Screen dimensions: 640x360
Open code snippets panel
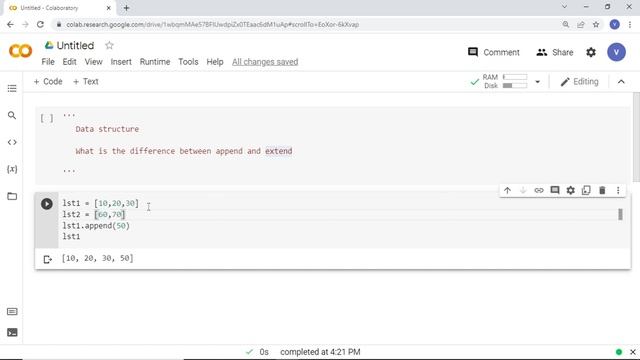pos(12,142)
